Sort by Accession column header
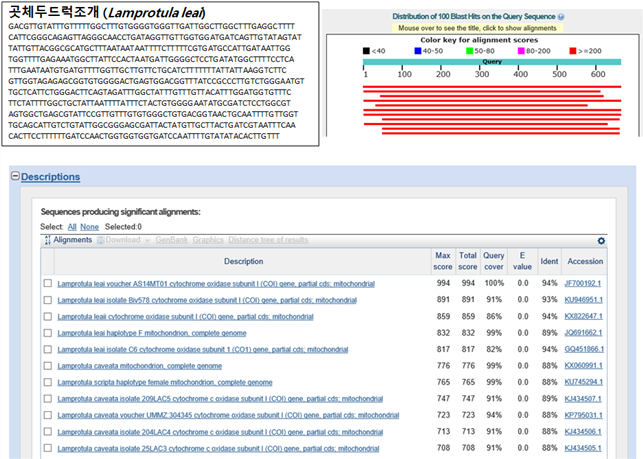Image resolution: width=643 pixels, height=459 pixels. (x=585, y=261)
